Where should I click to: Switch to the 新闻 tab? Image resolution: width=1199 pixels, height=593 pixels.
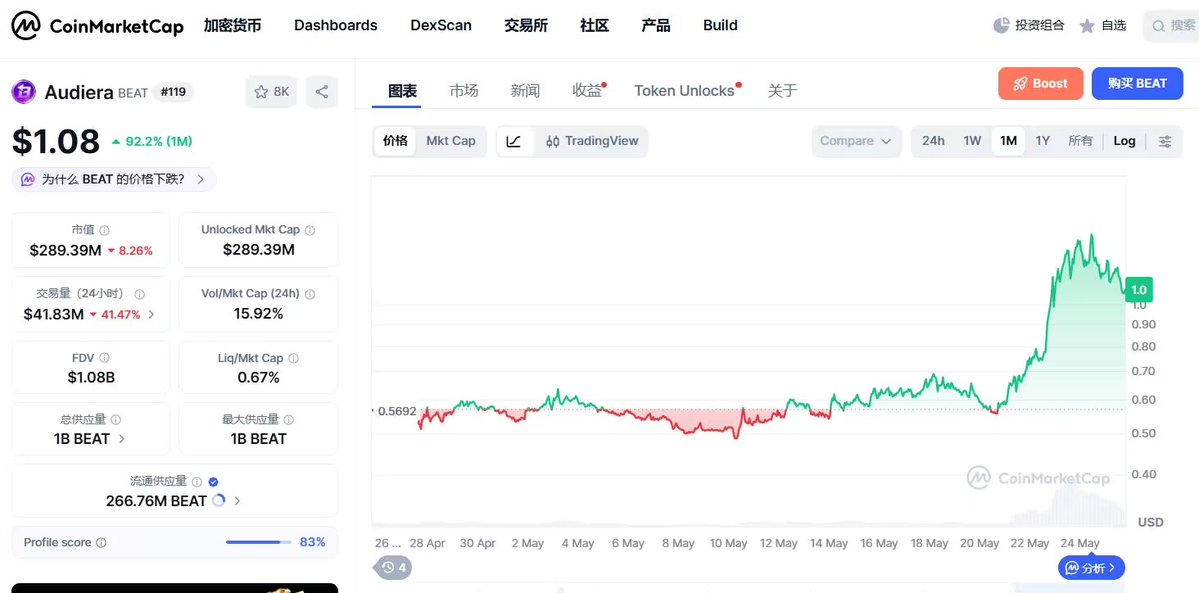point(525,91)
